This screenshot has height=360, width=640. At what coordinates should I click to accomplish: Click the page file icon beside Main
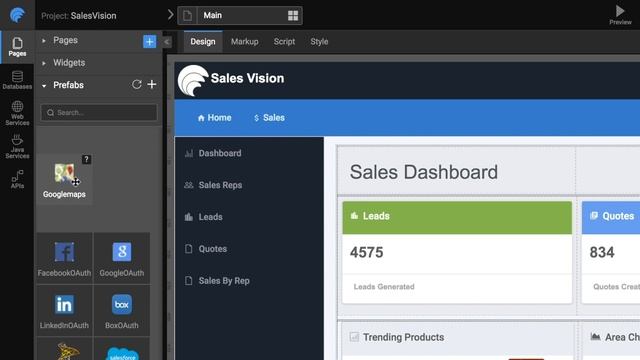pyautogui.click(x=187, y=16)
